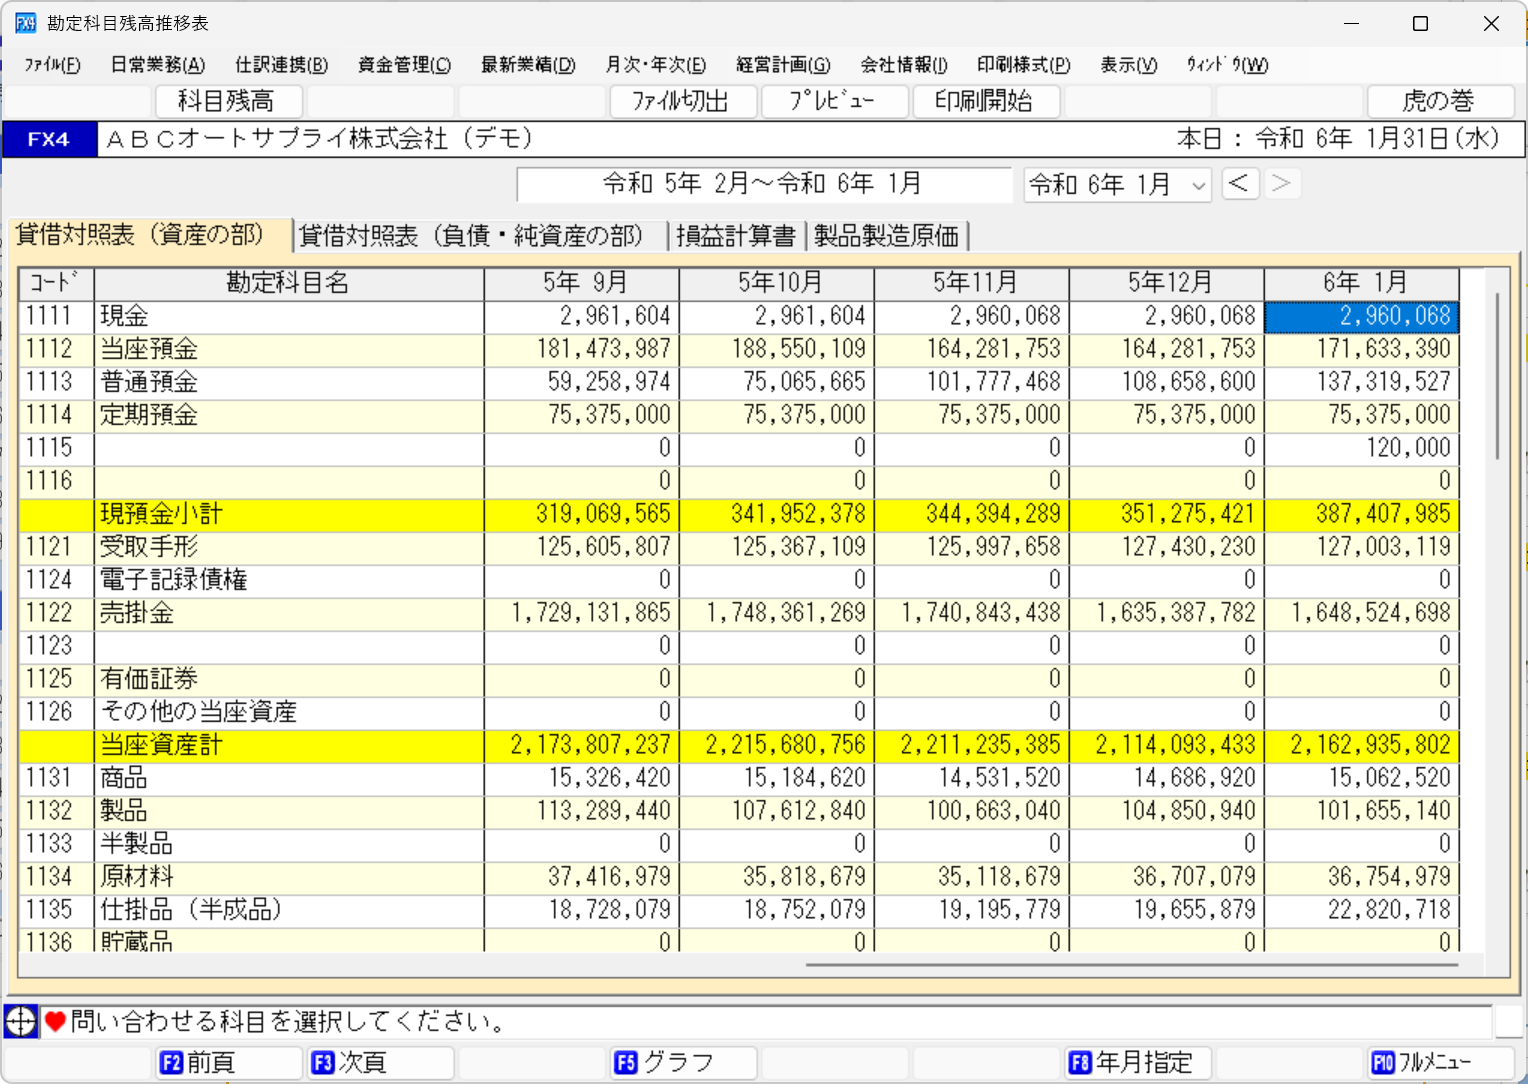Switch to the 損益計算書 tab
1528x1084 pixels.
coord(735,236)
